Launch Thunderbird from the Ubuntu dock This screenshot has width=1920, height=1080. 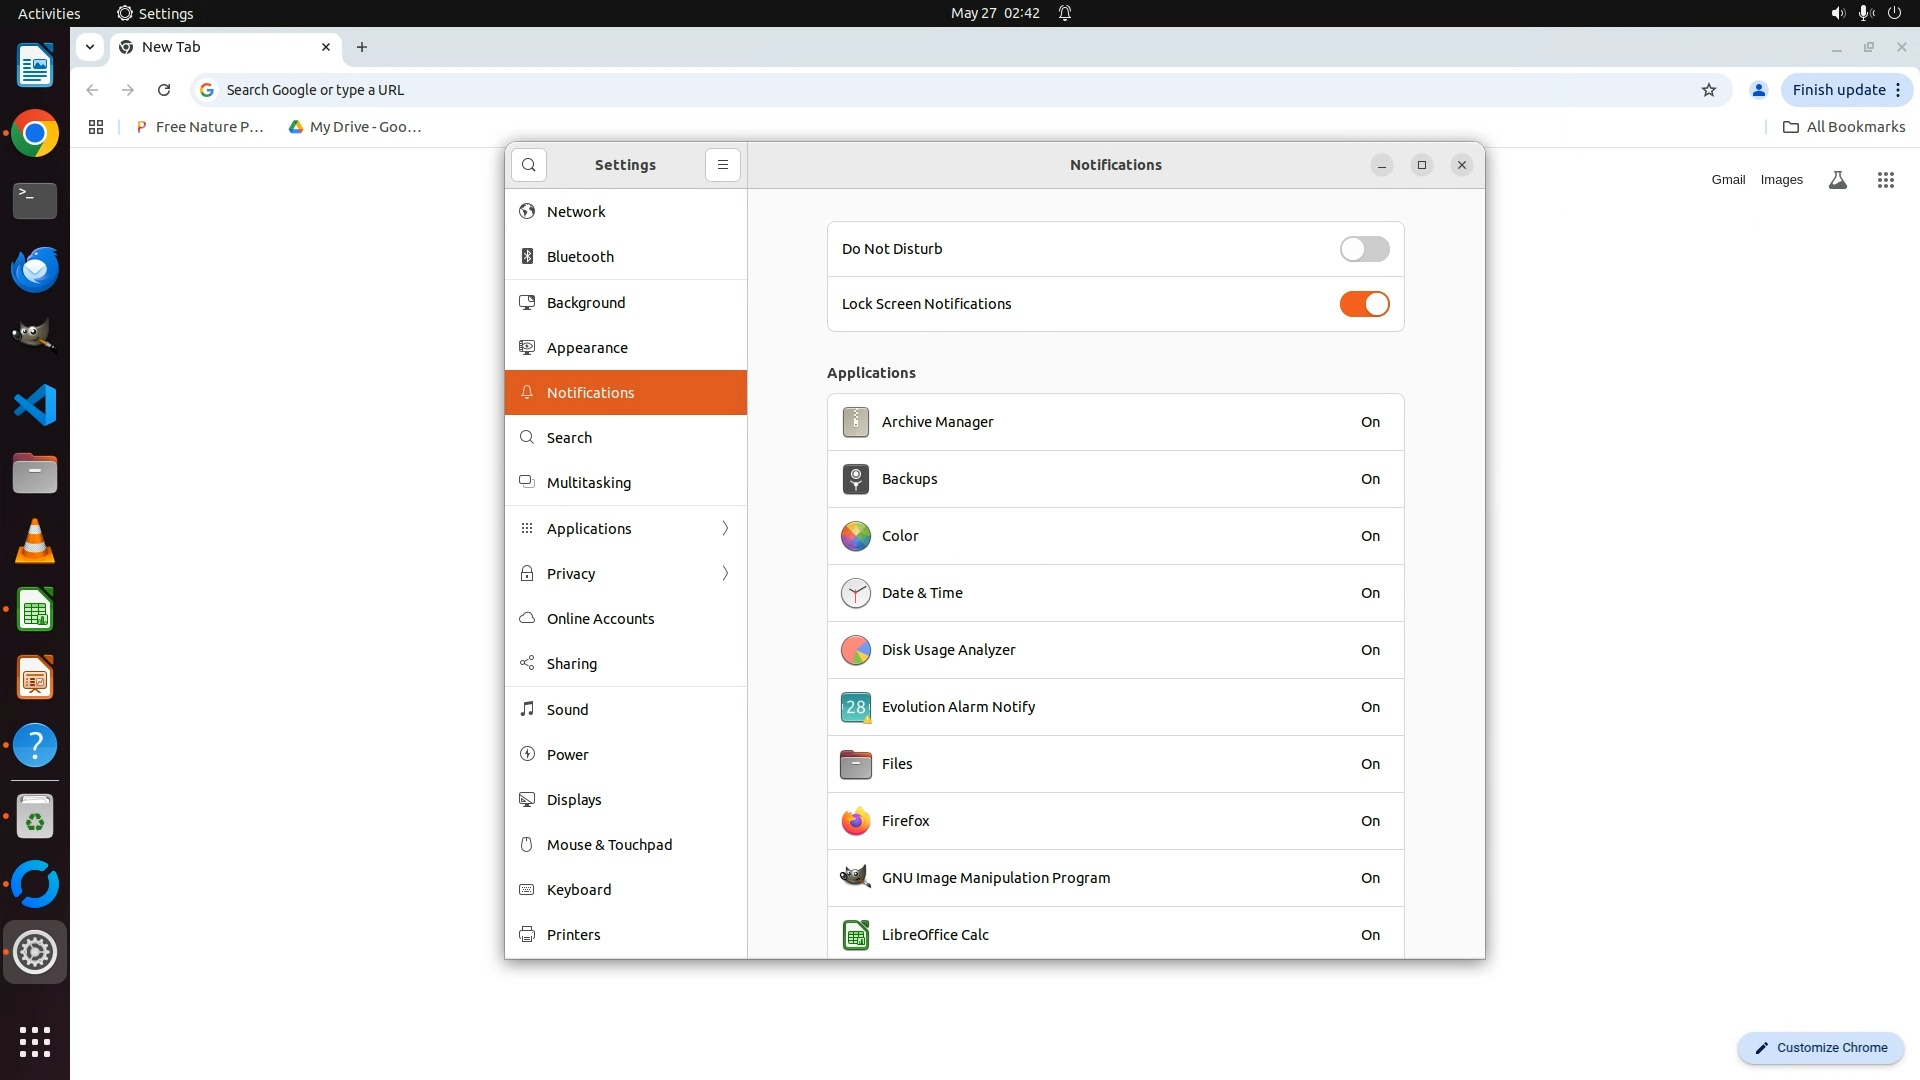pos(35,269)
